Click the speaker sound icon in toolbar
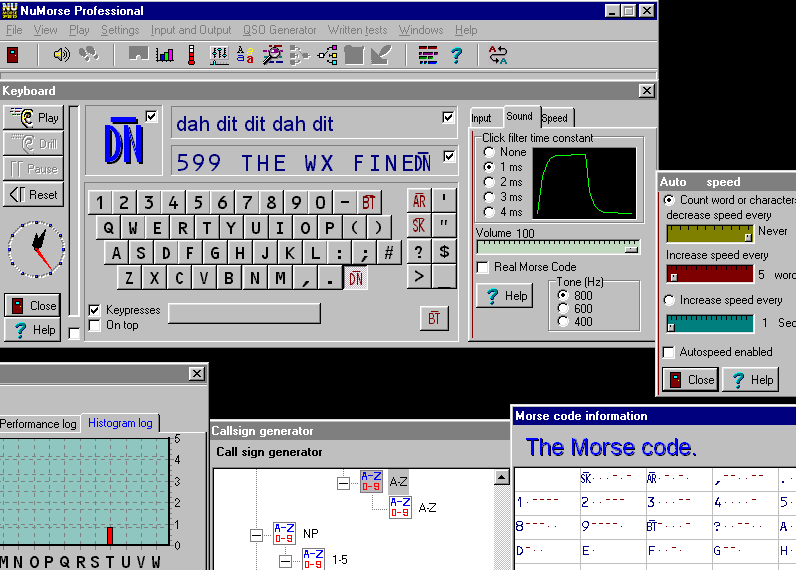 62,55
